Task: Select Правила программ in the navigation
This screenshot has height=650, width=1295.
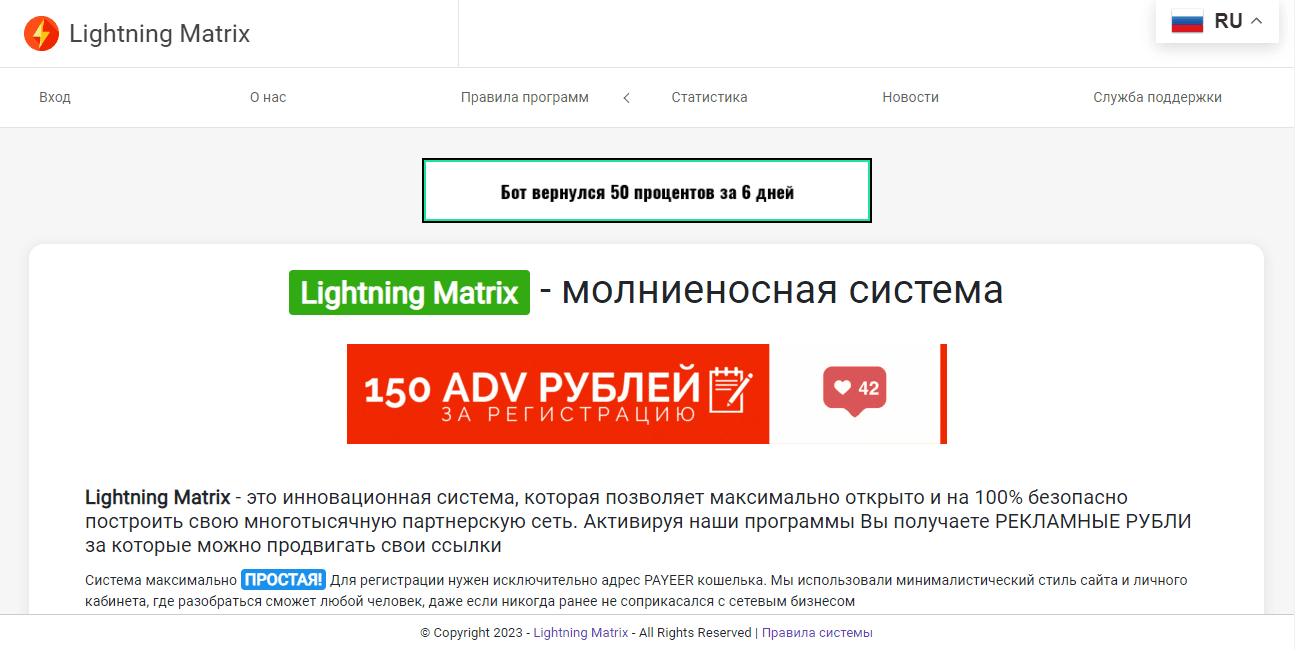Action: [524, 97]
